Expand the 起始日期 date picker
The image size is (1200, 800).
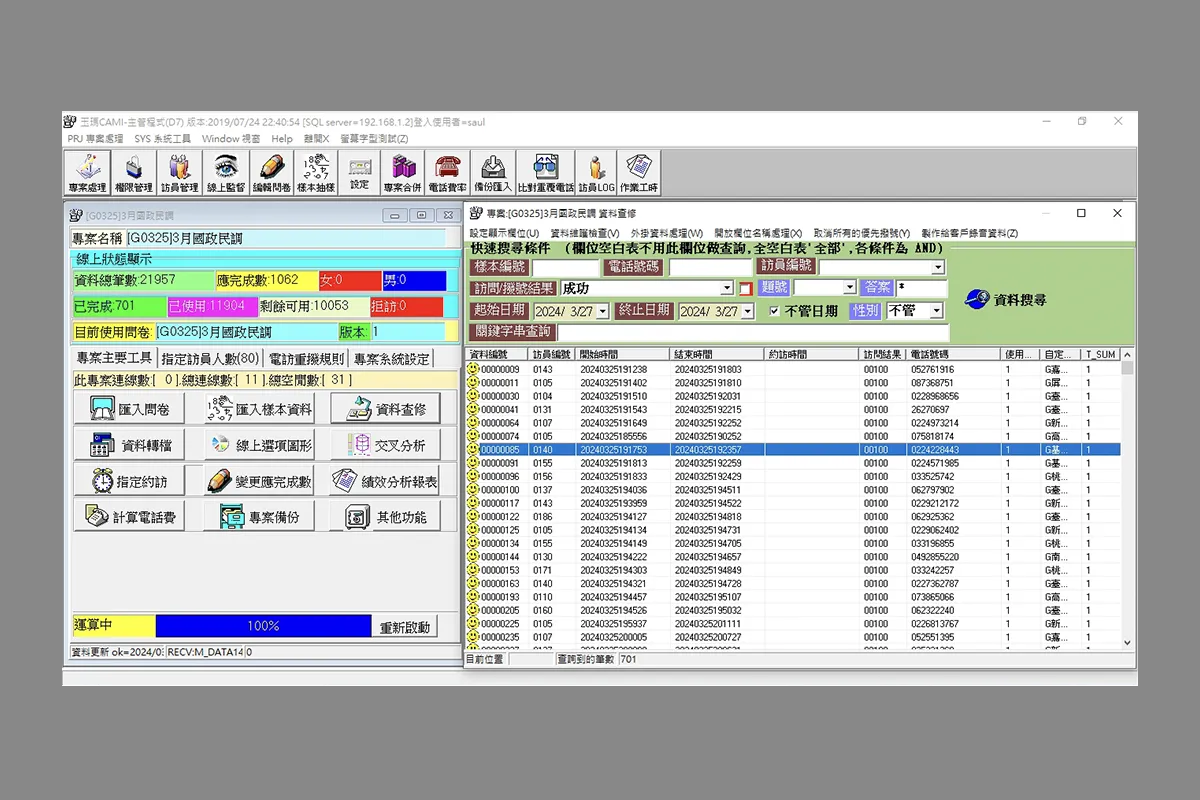602,312
